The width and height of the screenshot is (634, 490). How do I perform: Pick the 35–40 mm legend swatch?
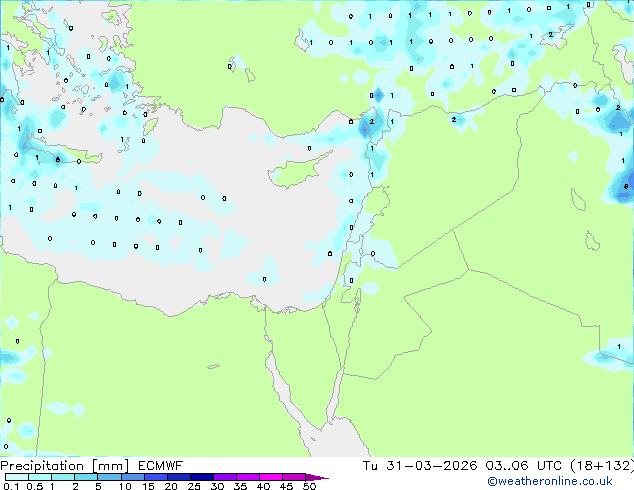[x=247, y=477]
